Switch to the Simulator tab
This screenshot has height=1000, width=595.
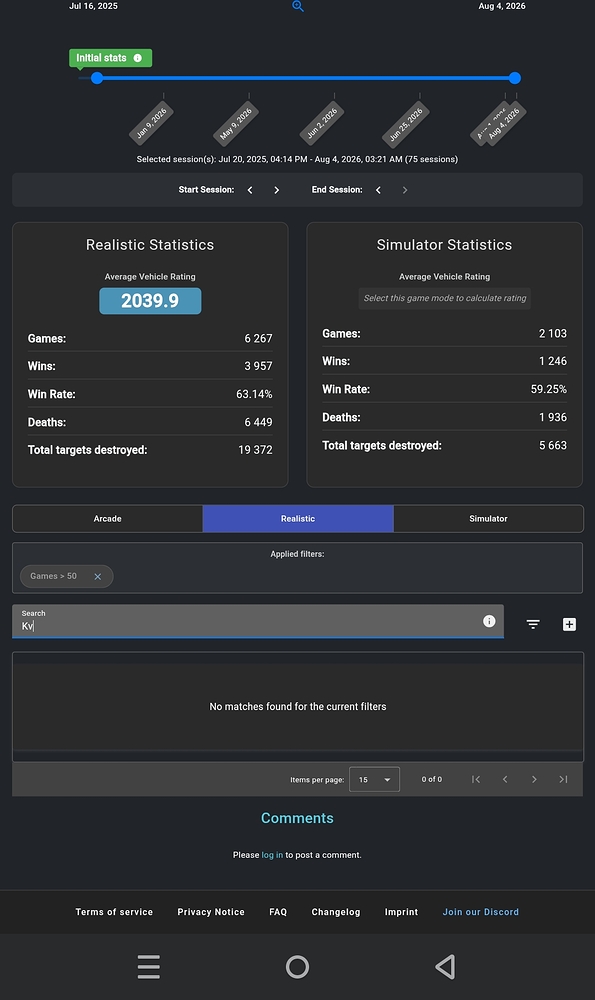488,518
